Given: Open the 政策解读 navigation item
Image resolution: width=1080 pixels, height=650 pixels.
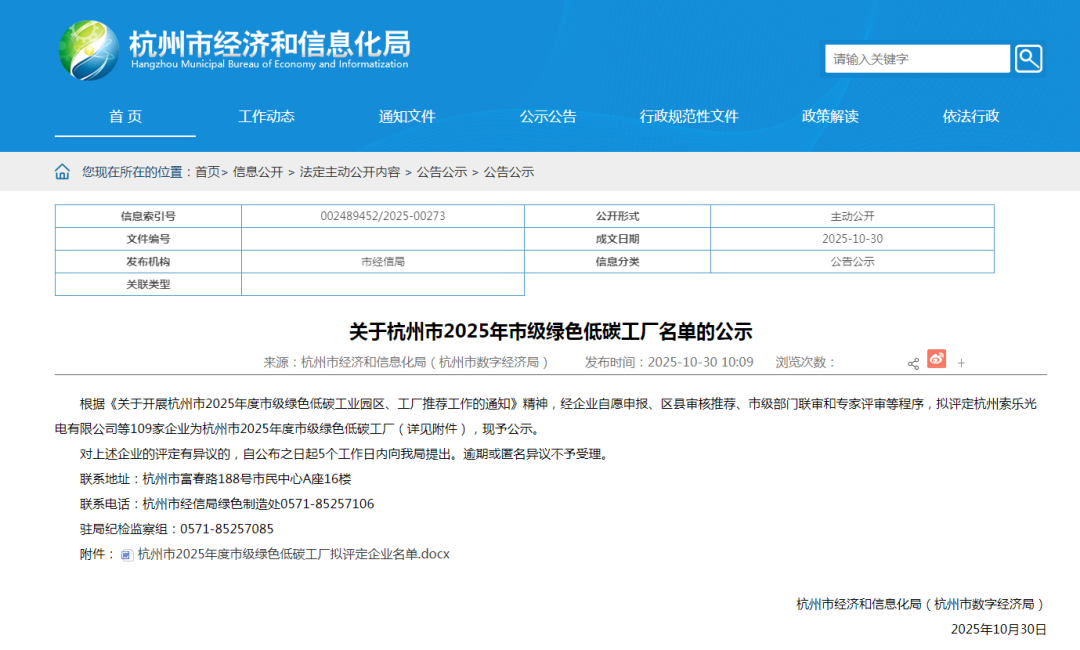Looking at the screenshot, I should click(x=830, y=116).
